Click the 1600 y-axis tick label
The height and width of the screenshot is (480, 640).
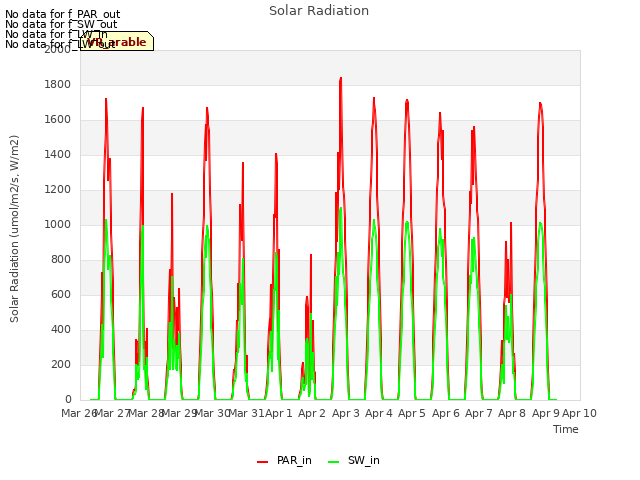coord(58,120)
